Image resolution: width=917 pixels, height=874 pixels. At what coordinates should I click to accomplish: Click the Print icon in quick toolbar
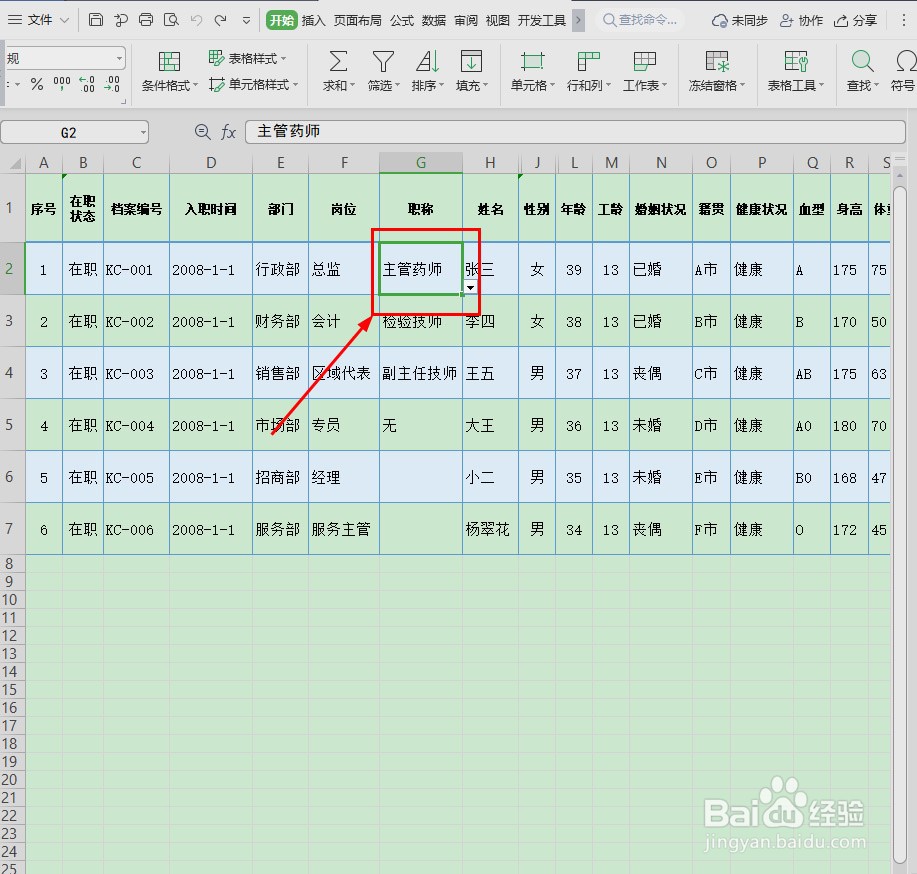(x=146, y=20)
